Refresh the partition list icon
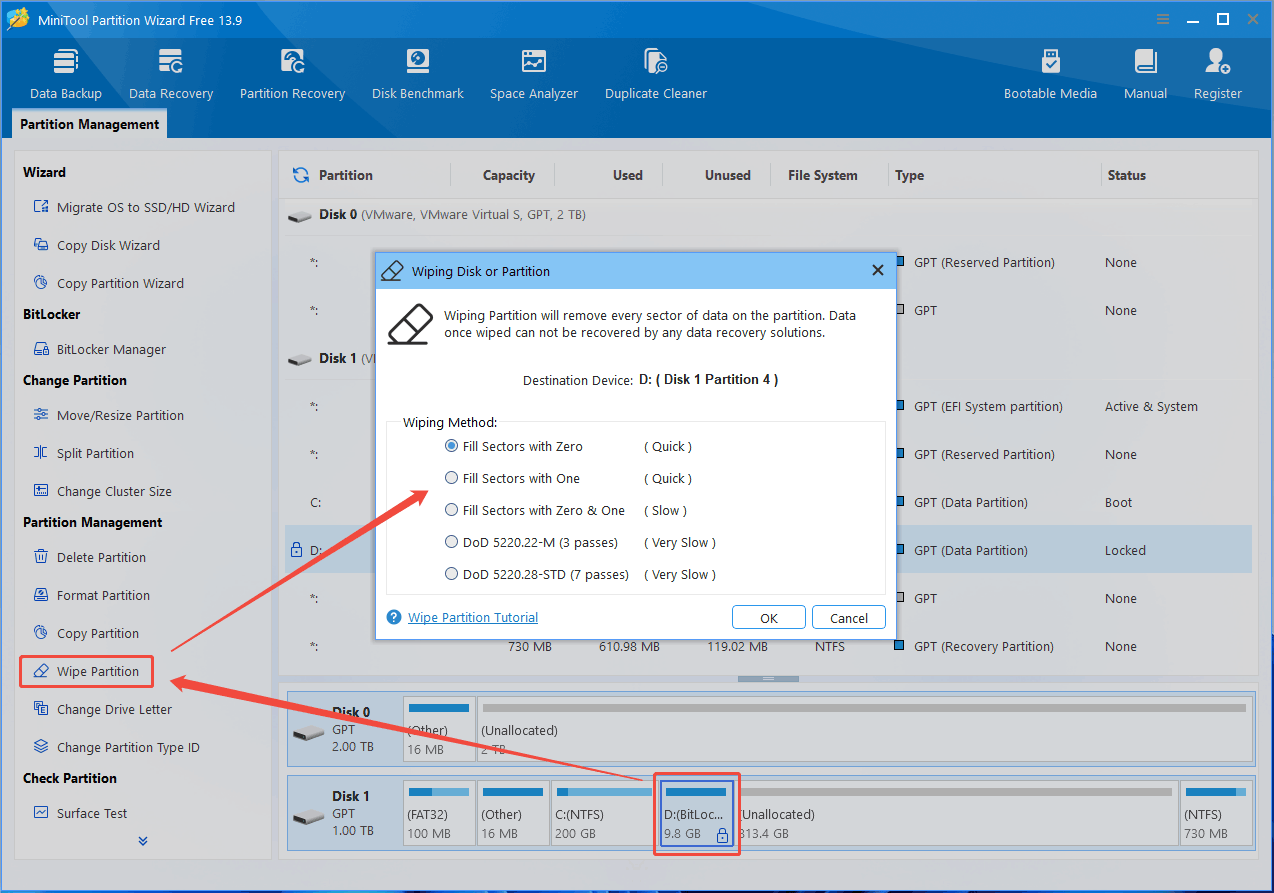The width and height of the screenshot is (1274, 893). coord(300,175)
